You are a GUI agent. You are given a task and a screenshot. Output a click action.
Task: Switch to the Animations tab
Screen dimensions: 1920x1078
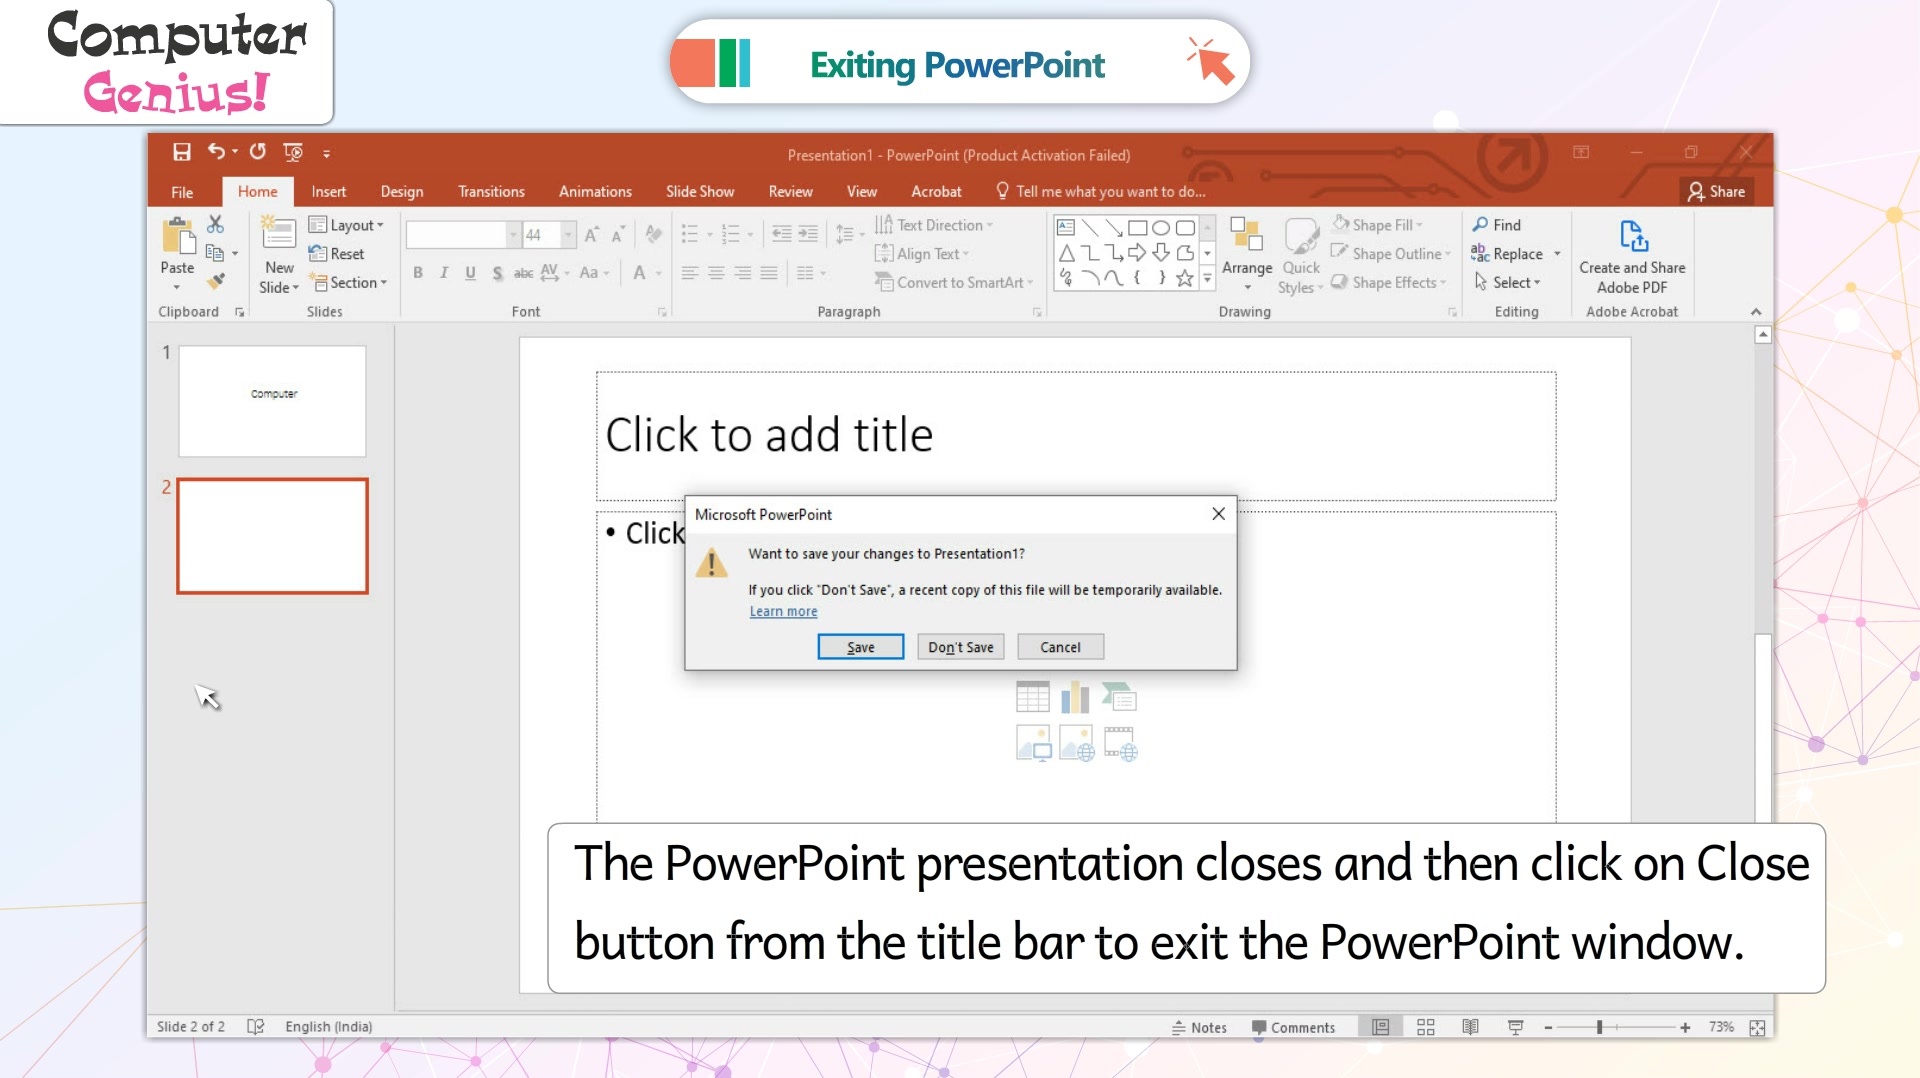tap(595, 192)
